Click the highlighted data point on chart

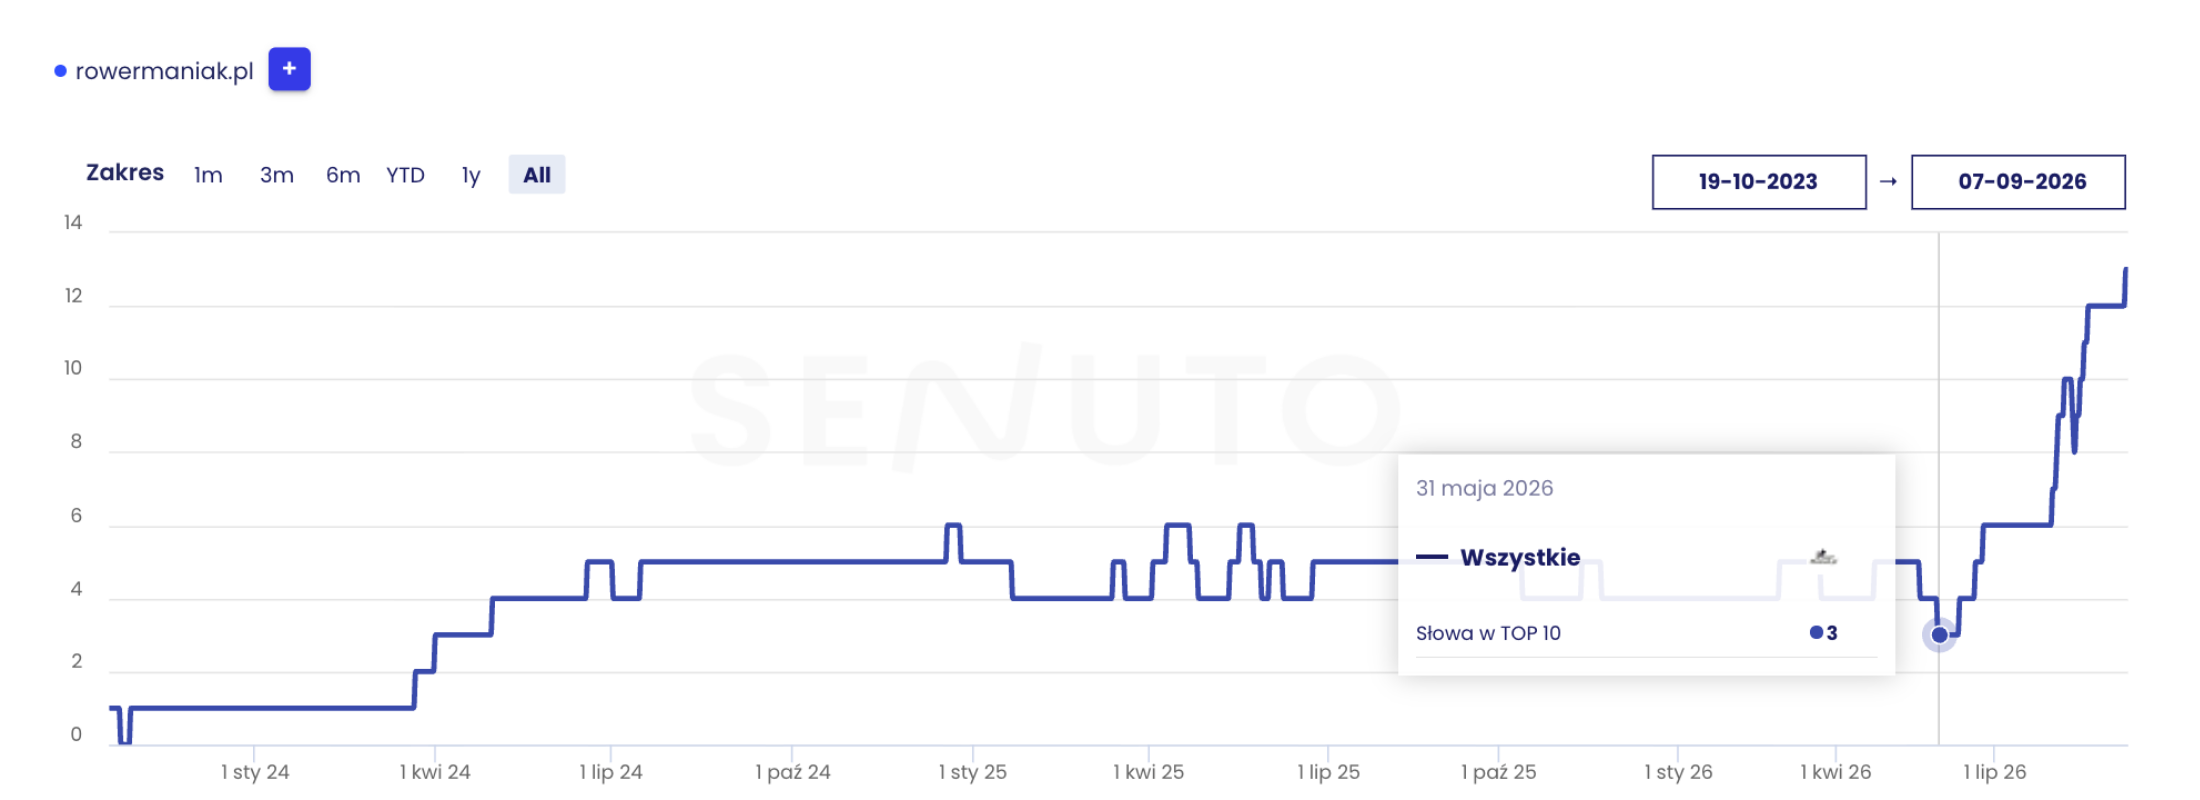[1939, 634]
